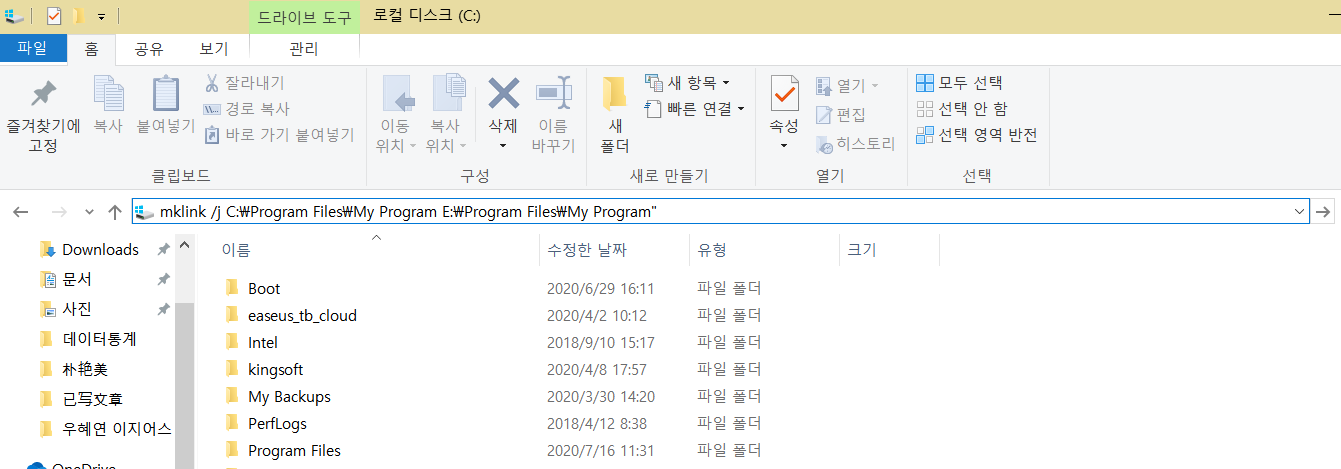
Task: Click the 2020/6/29 16:11 date cell
Action: coord(600,288)
